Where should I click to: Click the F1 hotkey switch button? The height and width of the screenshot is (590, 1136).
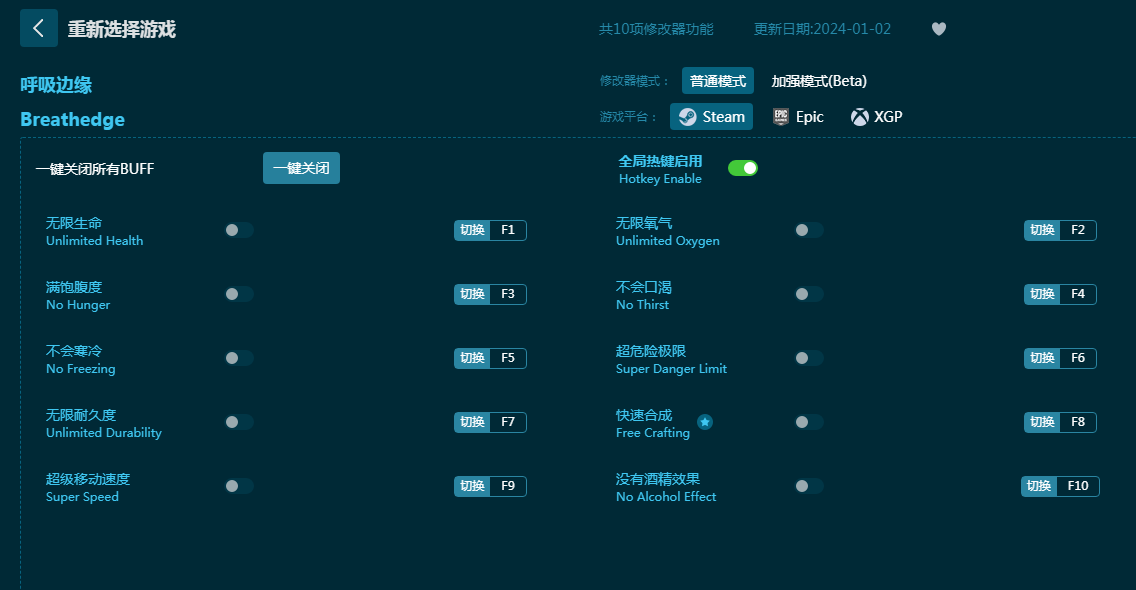(490, 230)
